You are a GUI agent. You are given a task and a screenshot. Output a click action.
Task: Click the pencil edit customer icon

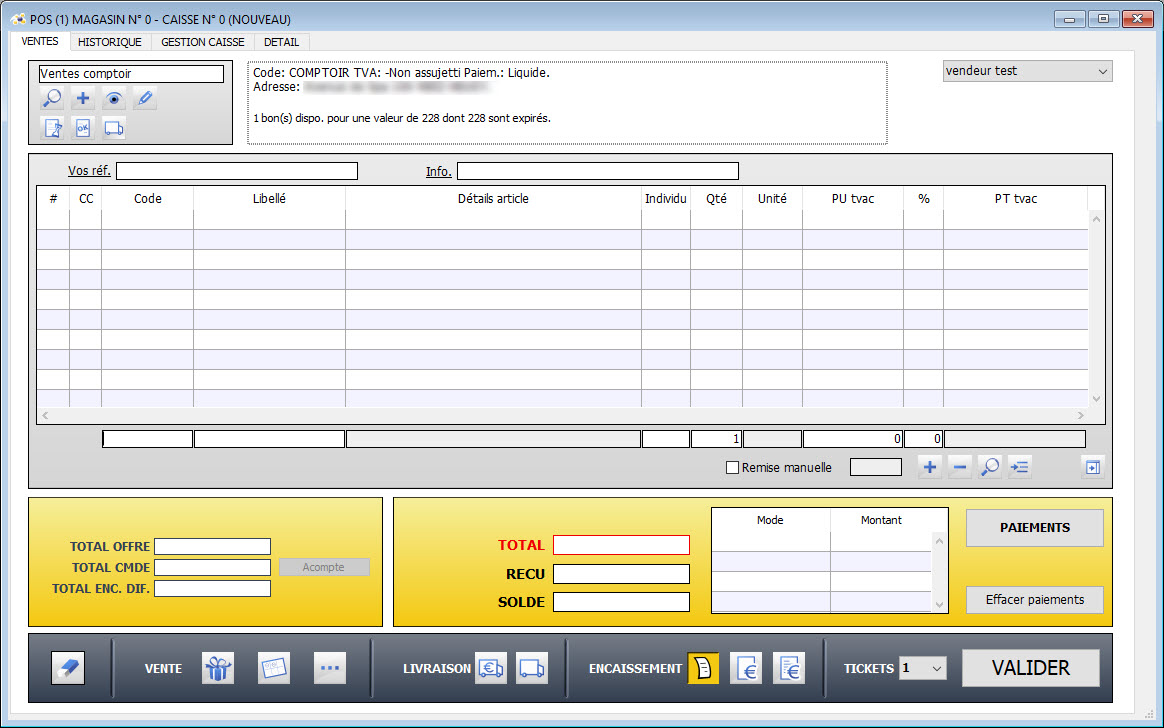pos(145,99)
